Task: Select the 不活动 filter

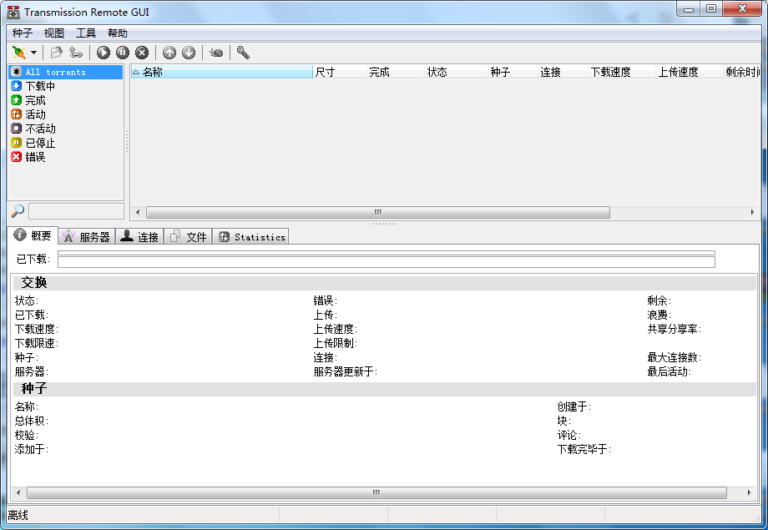Action: coord(66,129)
